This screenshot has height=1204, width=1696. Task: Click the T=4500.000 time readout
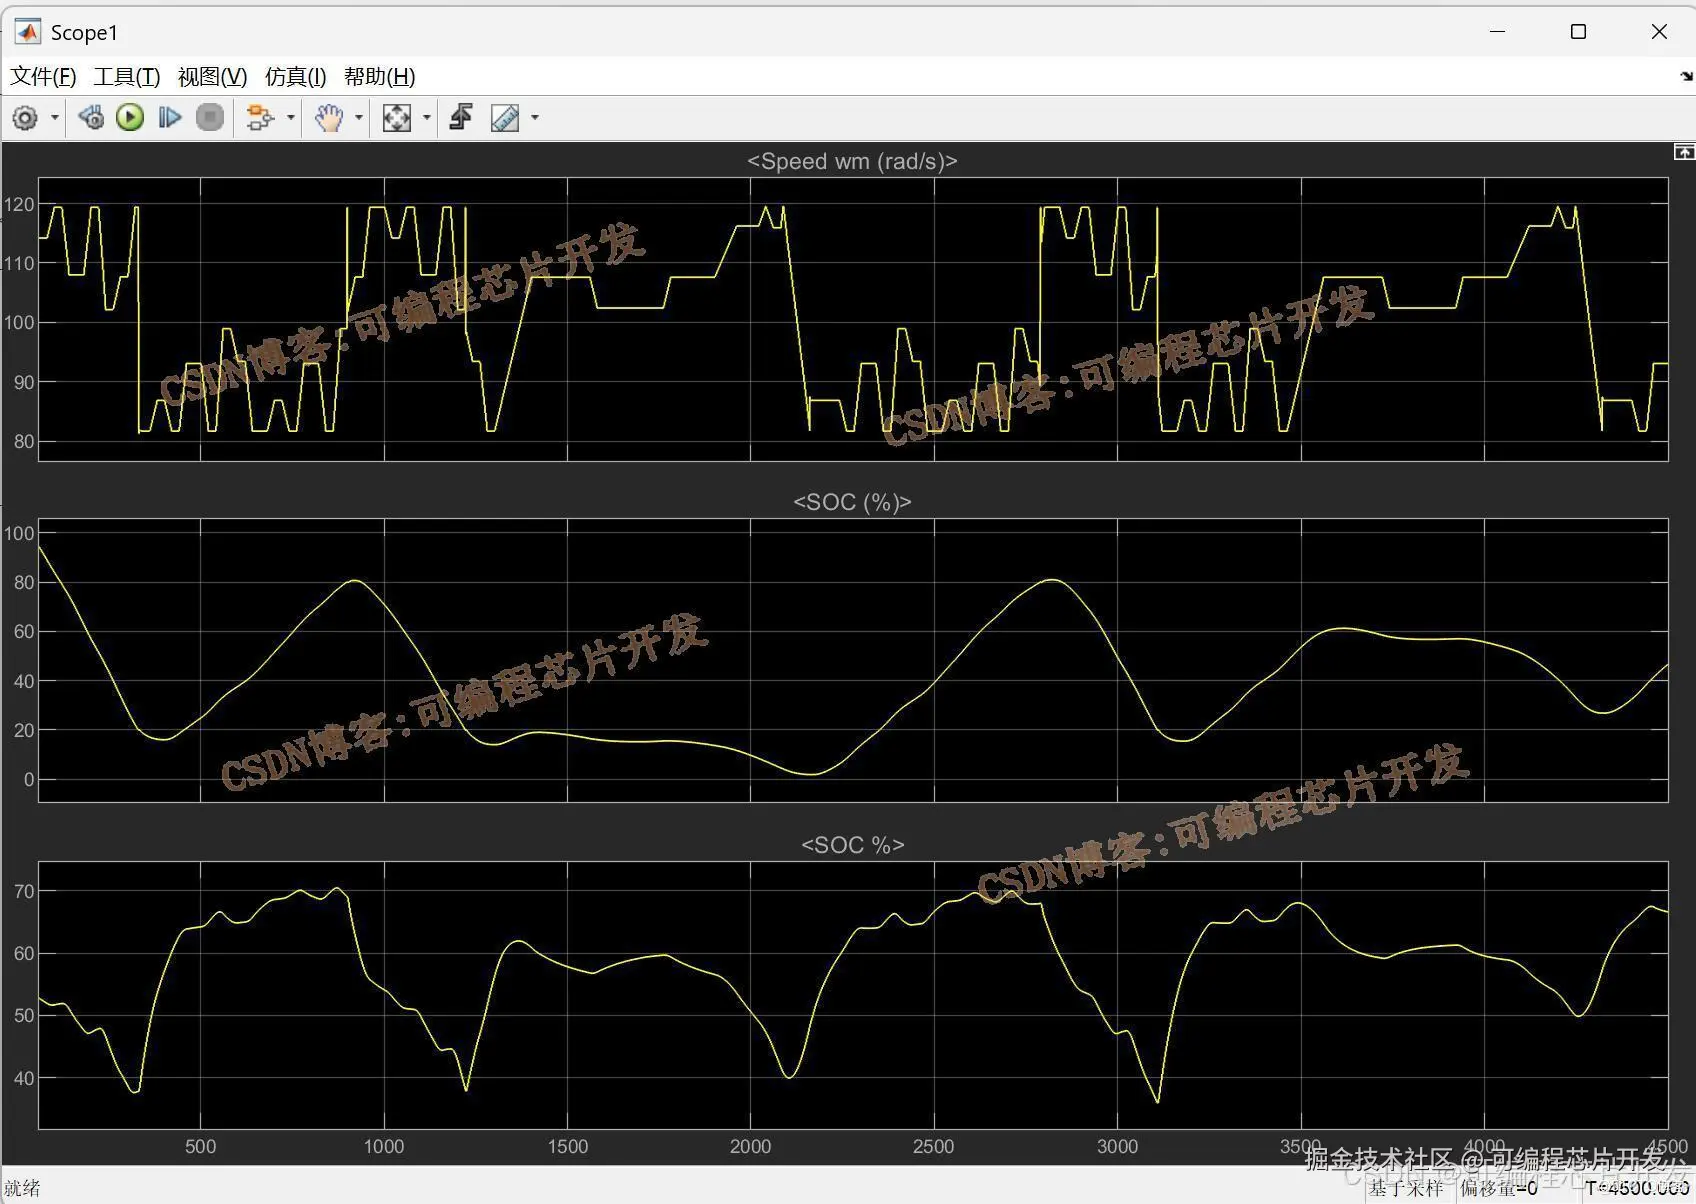tap(1637, 1188)
